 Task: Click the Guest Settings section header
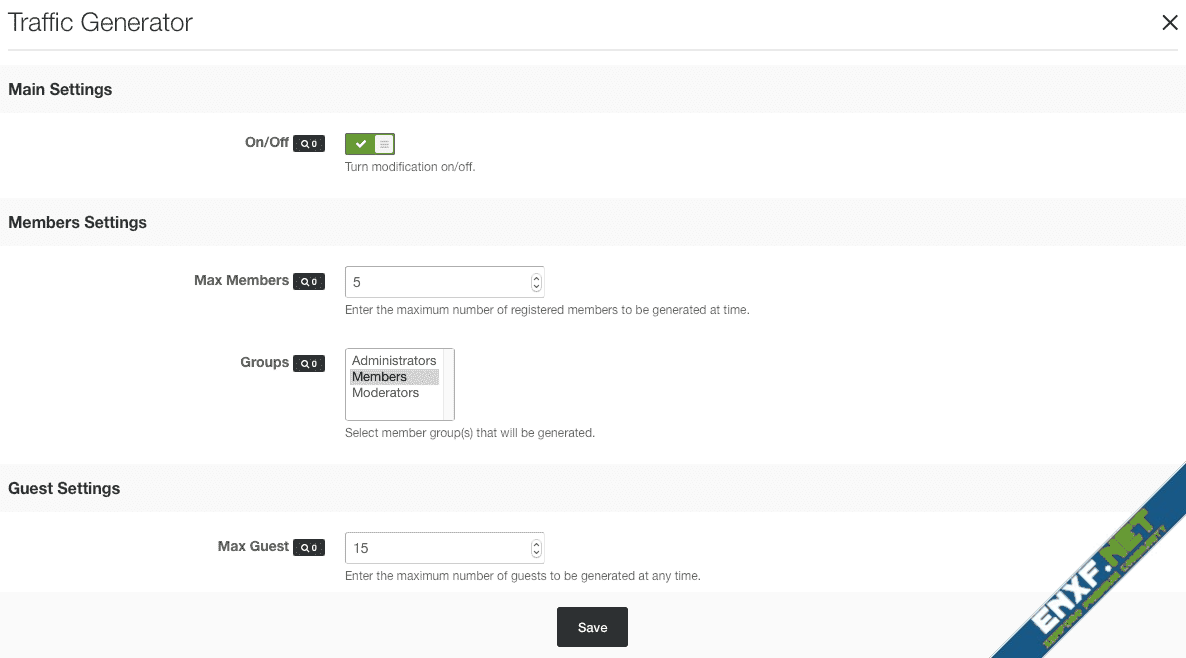point(64,489)
